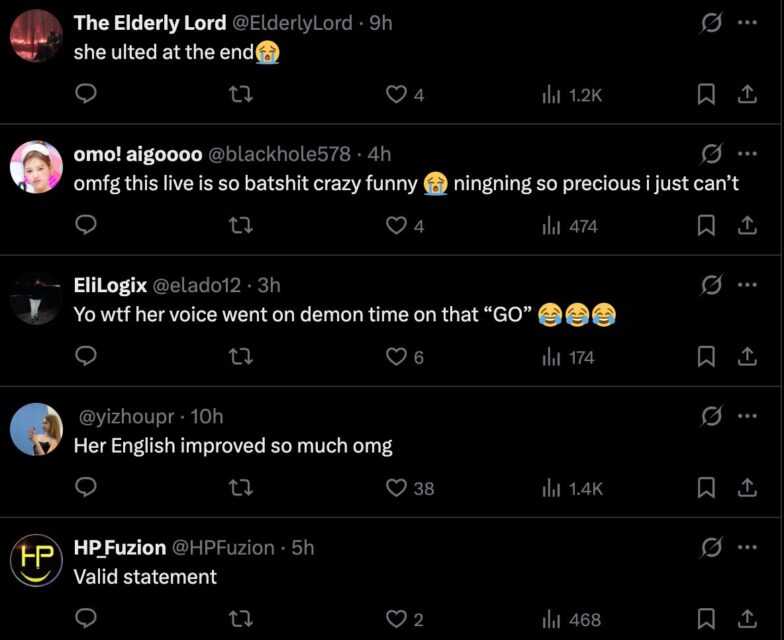Share the omo! aigooo tweet
This screenshot has height=640, width=784.
(x=745, y=226)
